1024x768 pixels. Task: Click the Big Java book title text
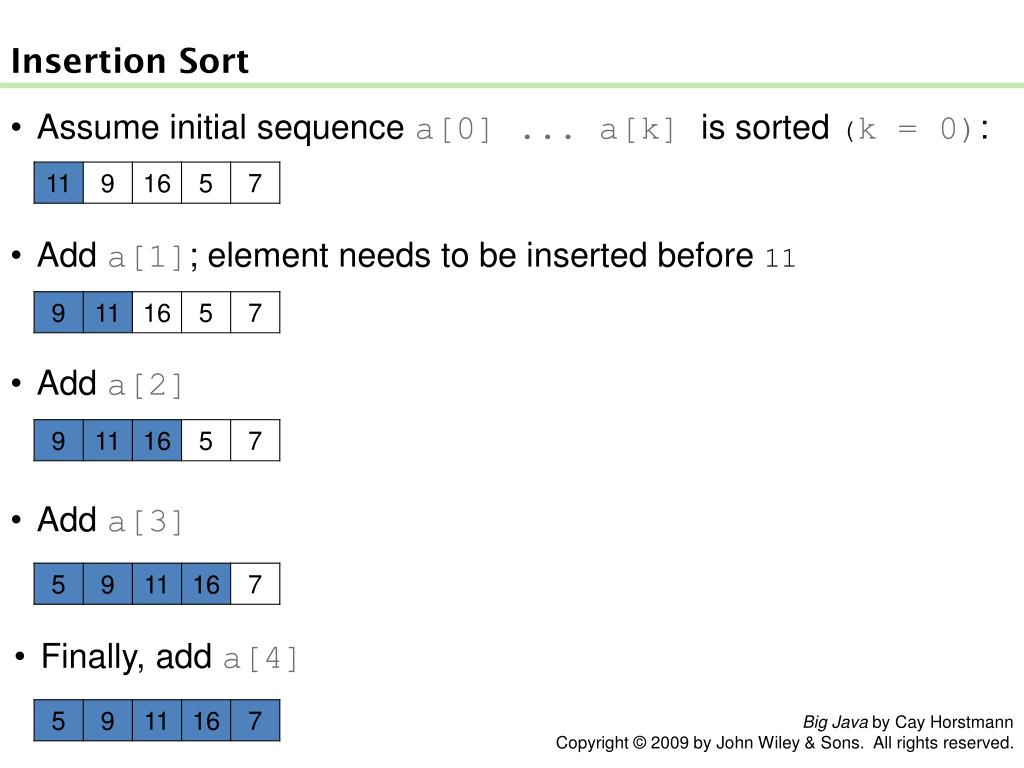click(835, 722)
